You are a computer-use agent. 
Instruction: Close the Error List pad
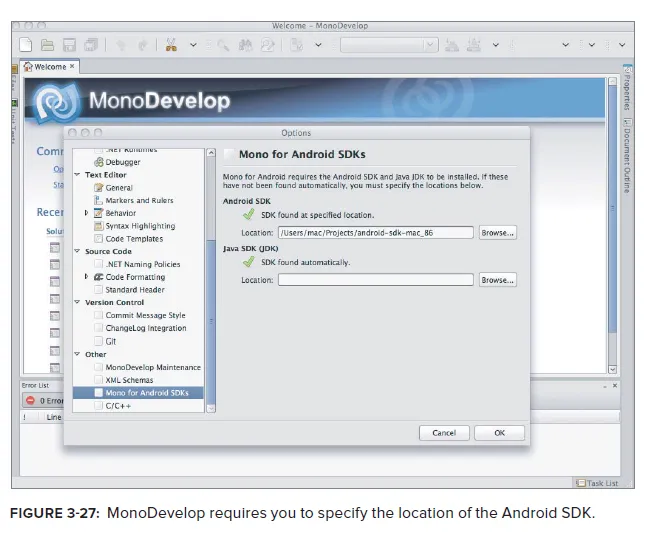[x=615, y=386]
